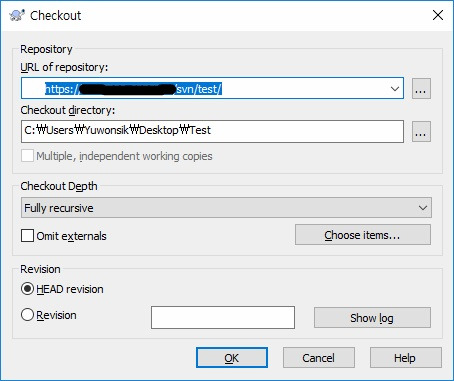This screenshot has height=381, width=454.
Task: Browse repository with the URL ellipsis button
Action: [421, 89]
